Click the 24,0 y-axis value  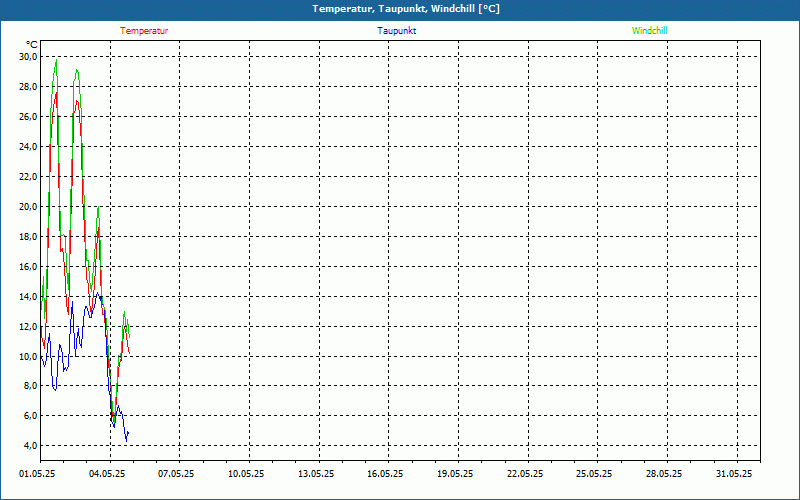[29, 146]
